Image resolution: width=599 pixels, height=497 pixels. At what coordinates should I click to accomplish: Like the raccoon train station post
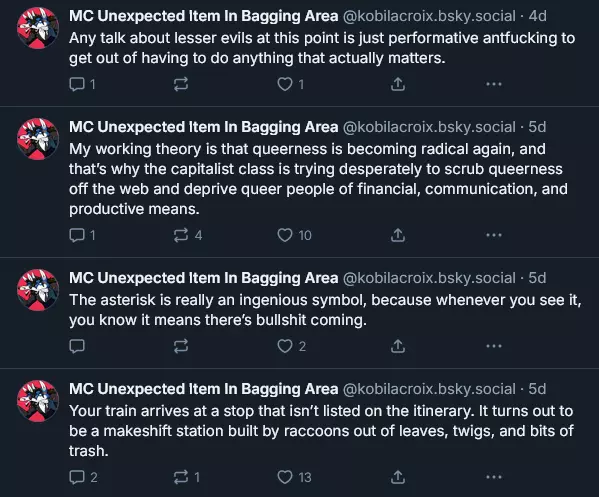pyautogui.click(x=294, y=477)
